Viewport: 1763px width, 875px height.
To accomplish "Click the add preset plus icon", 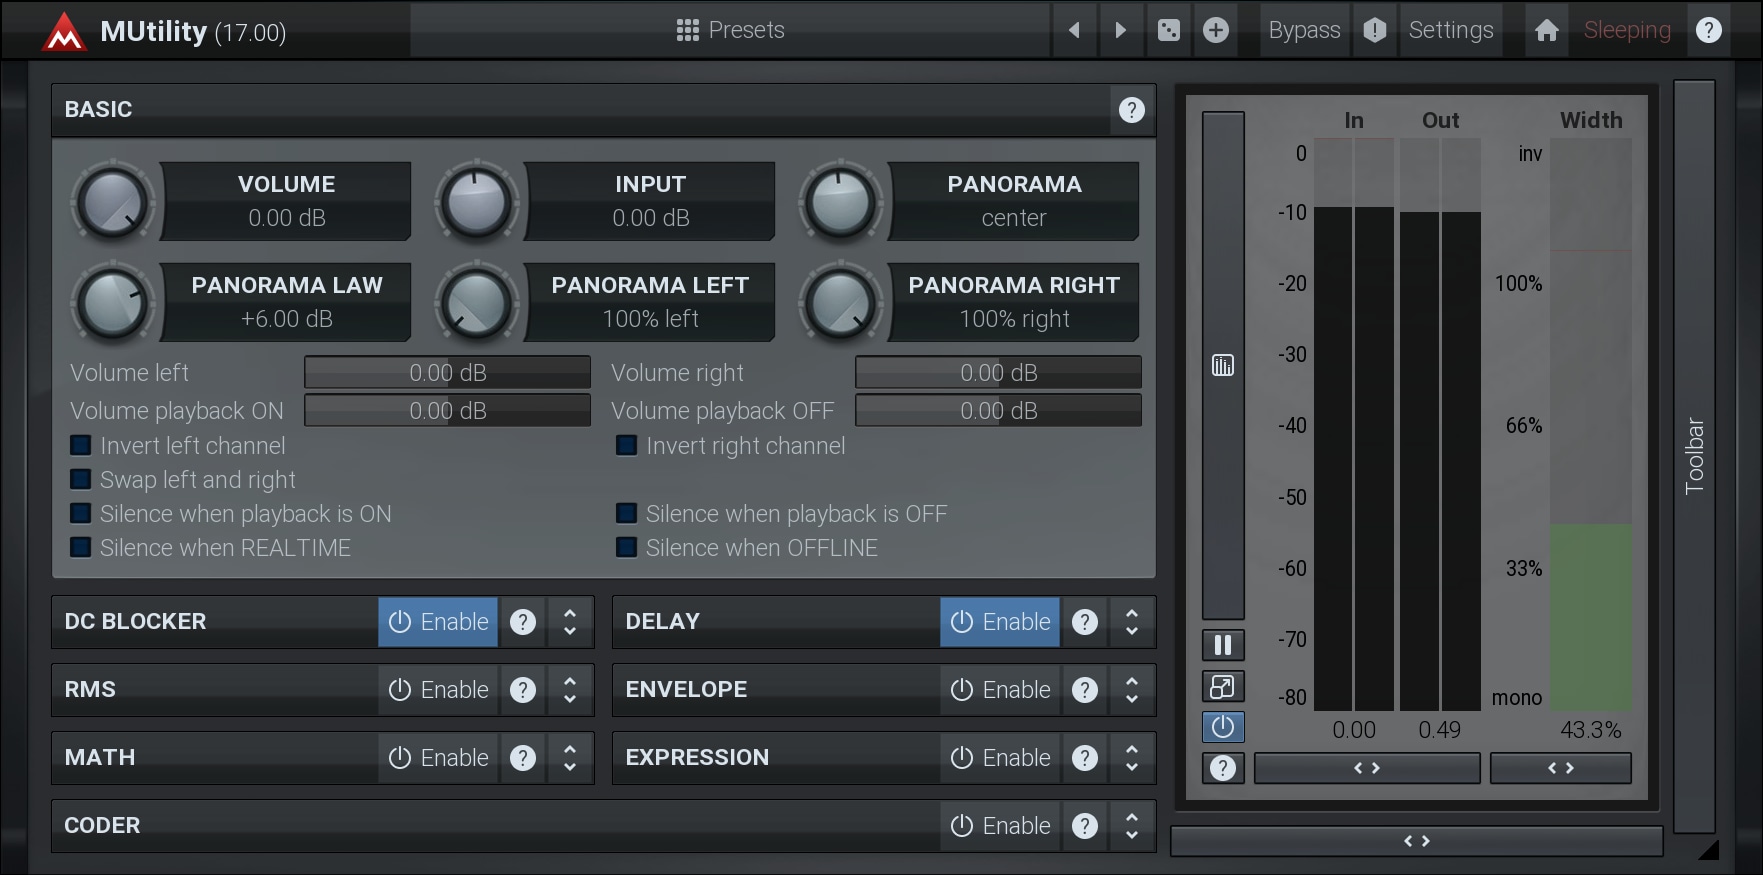I will click(1216, 30).
